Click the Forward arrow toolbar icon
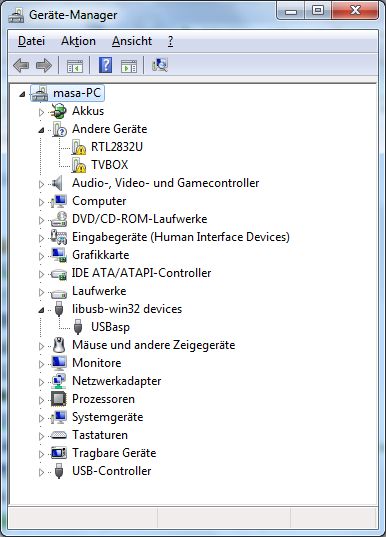 coord(44,65)
